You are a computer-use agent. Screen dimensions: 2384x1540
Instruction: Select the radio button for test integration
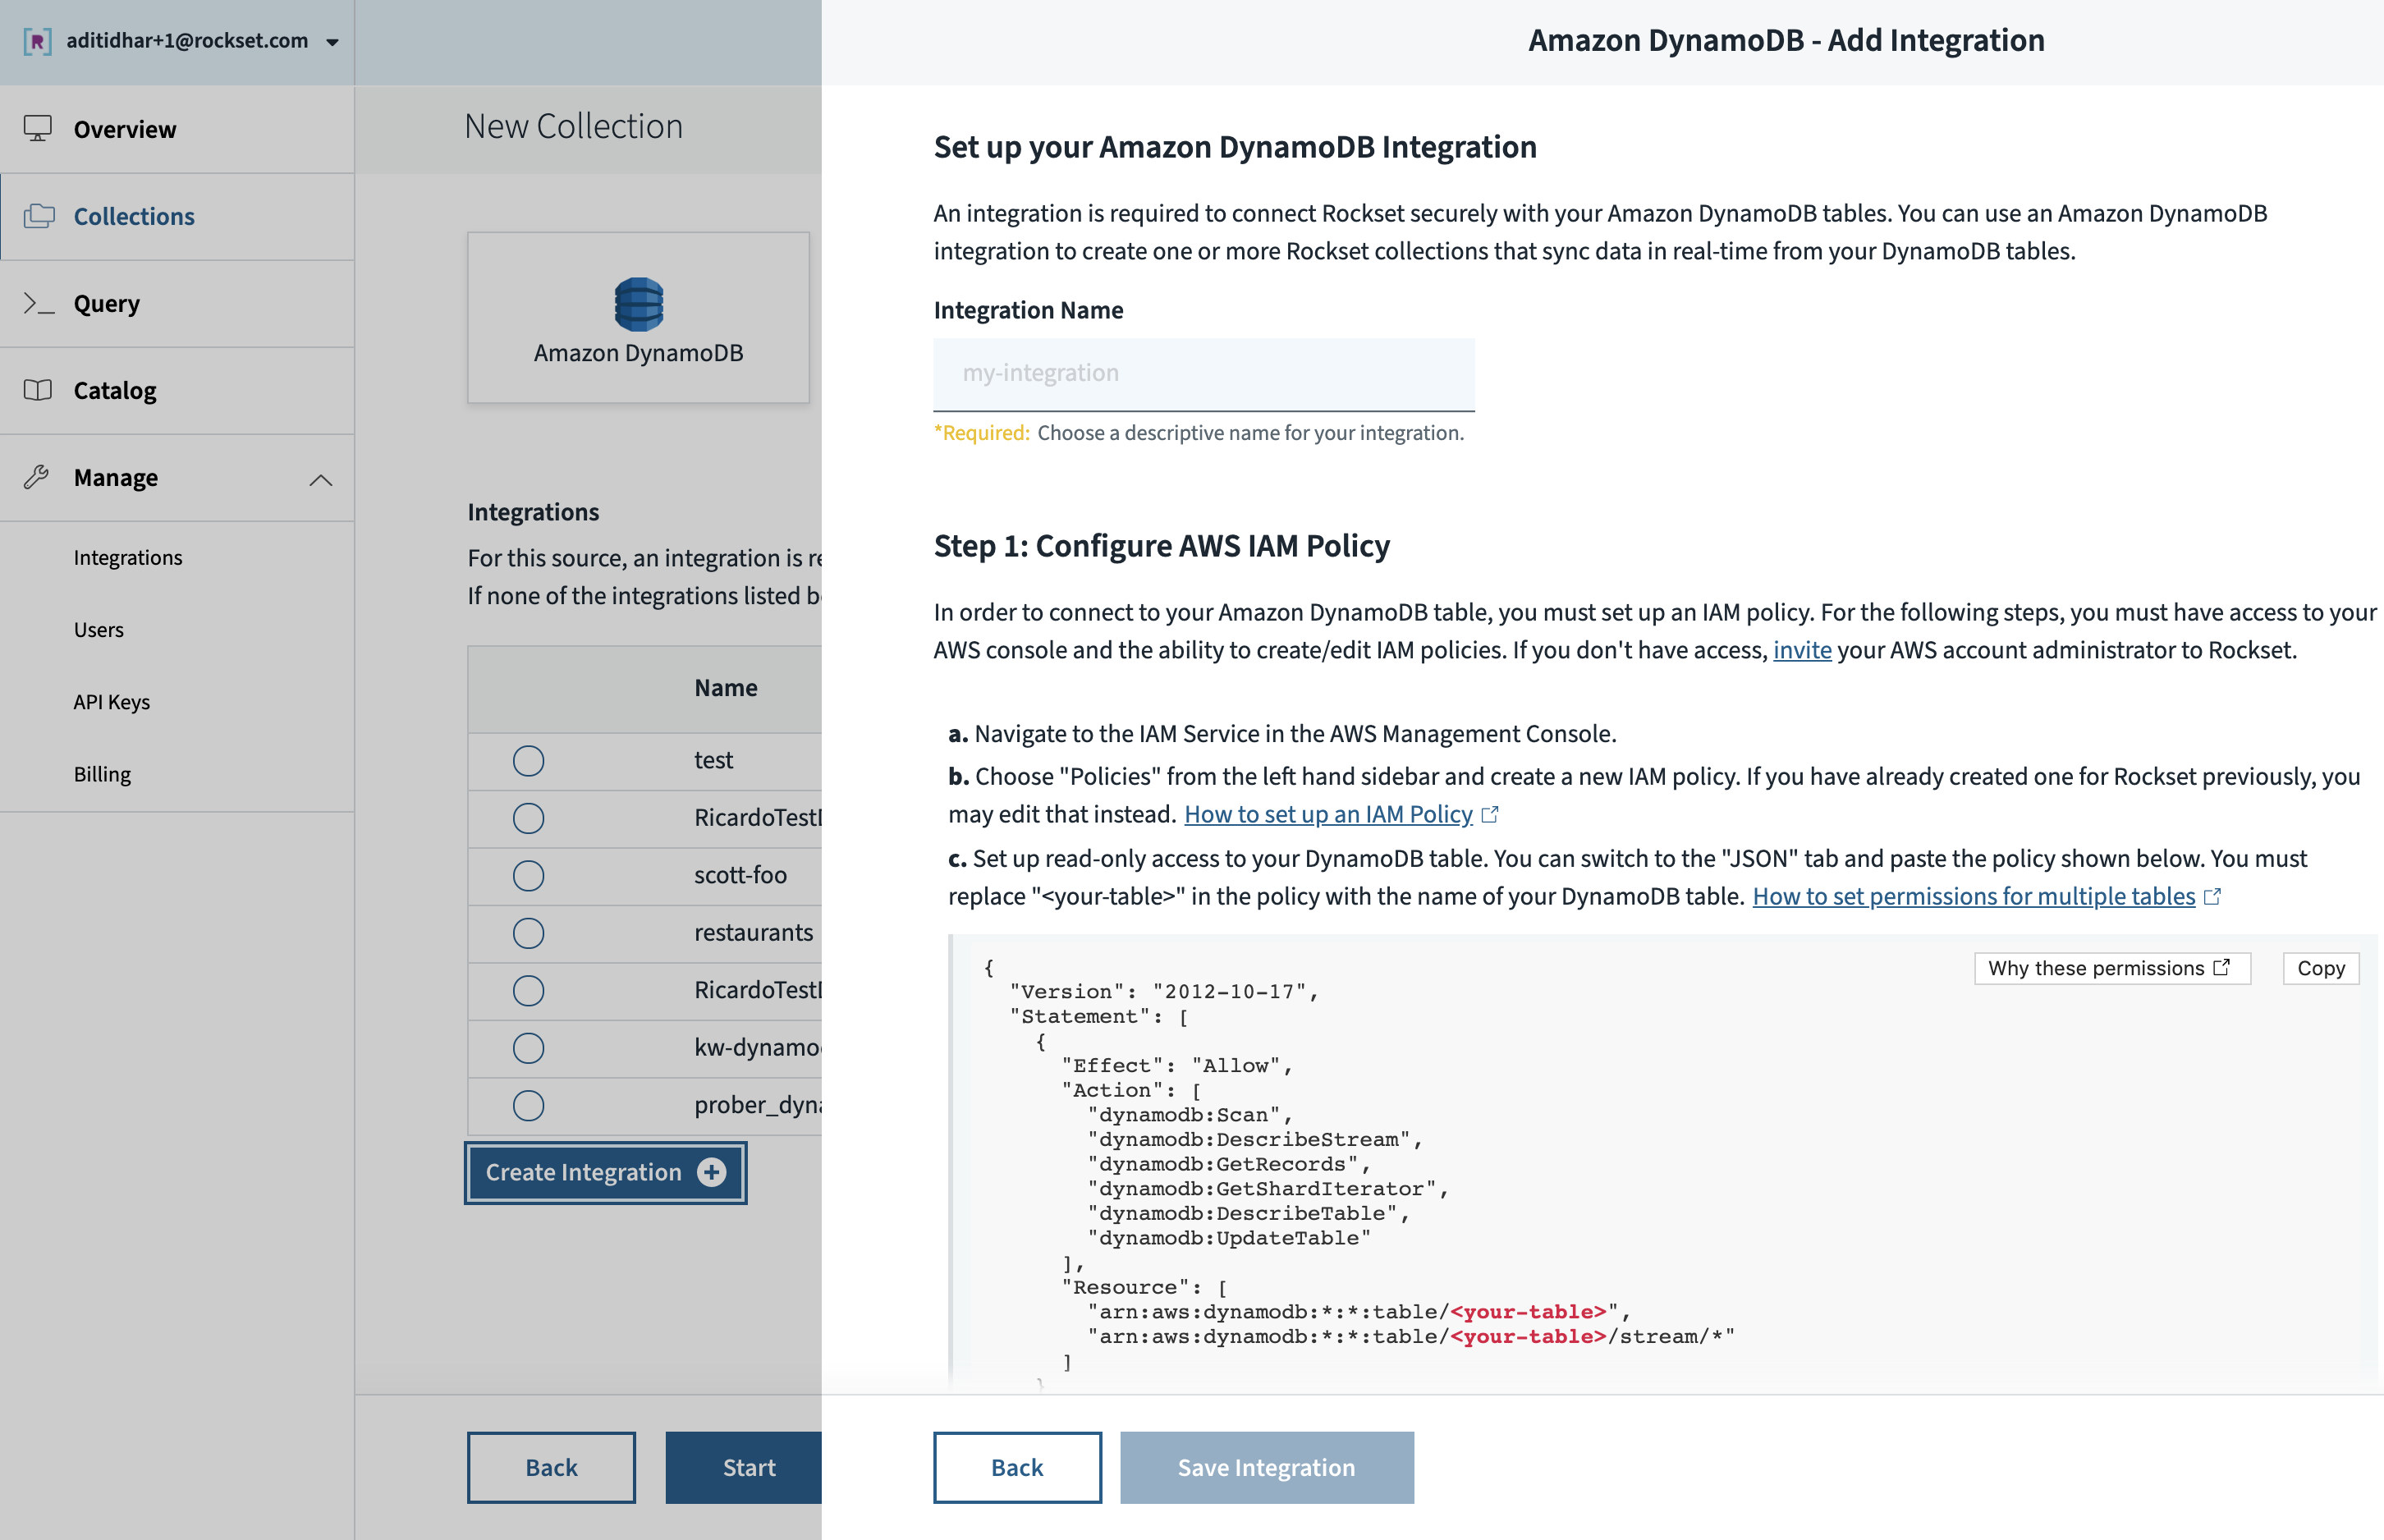(528, 761)
